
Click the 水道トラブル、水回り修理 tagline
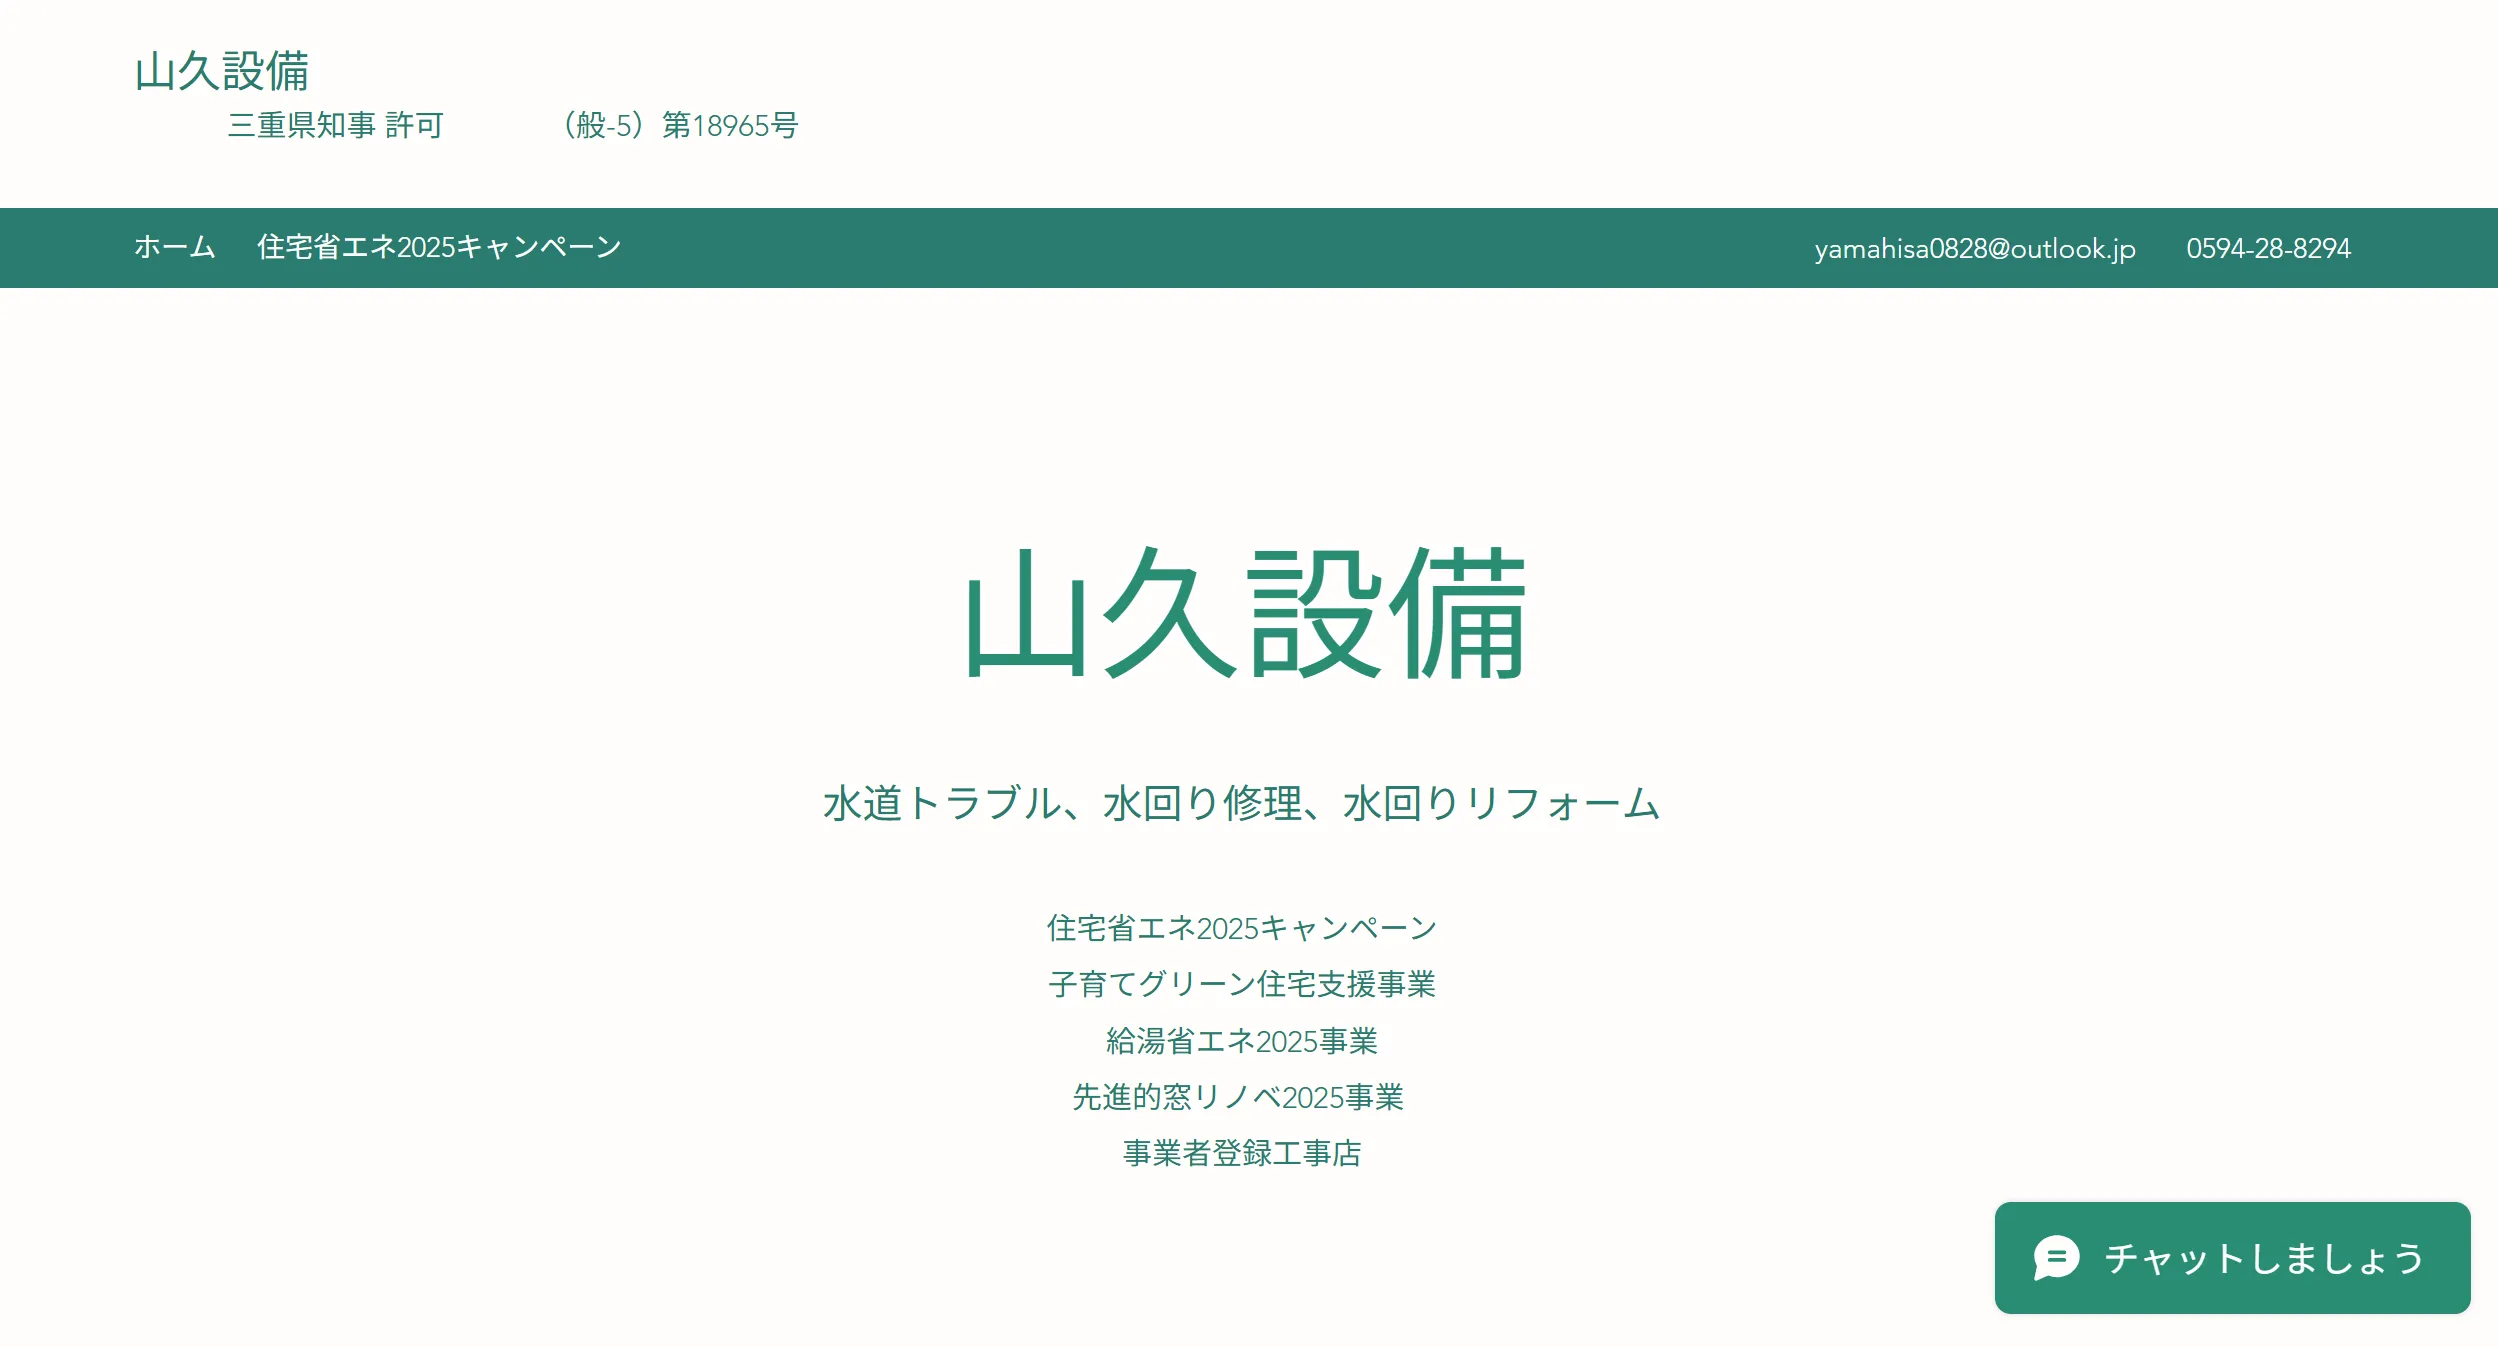click(x=1241, y=803)
